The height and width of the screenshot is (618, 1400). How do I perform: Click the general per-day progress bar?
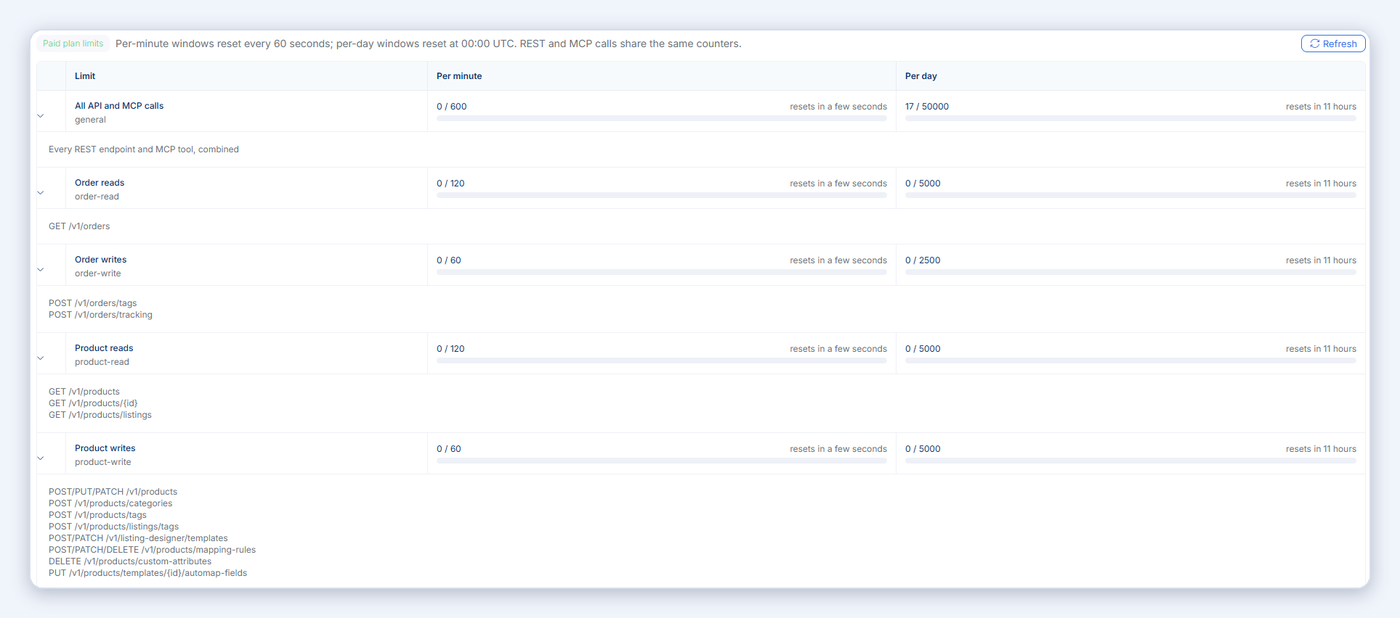tap(1131, 119)
